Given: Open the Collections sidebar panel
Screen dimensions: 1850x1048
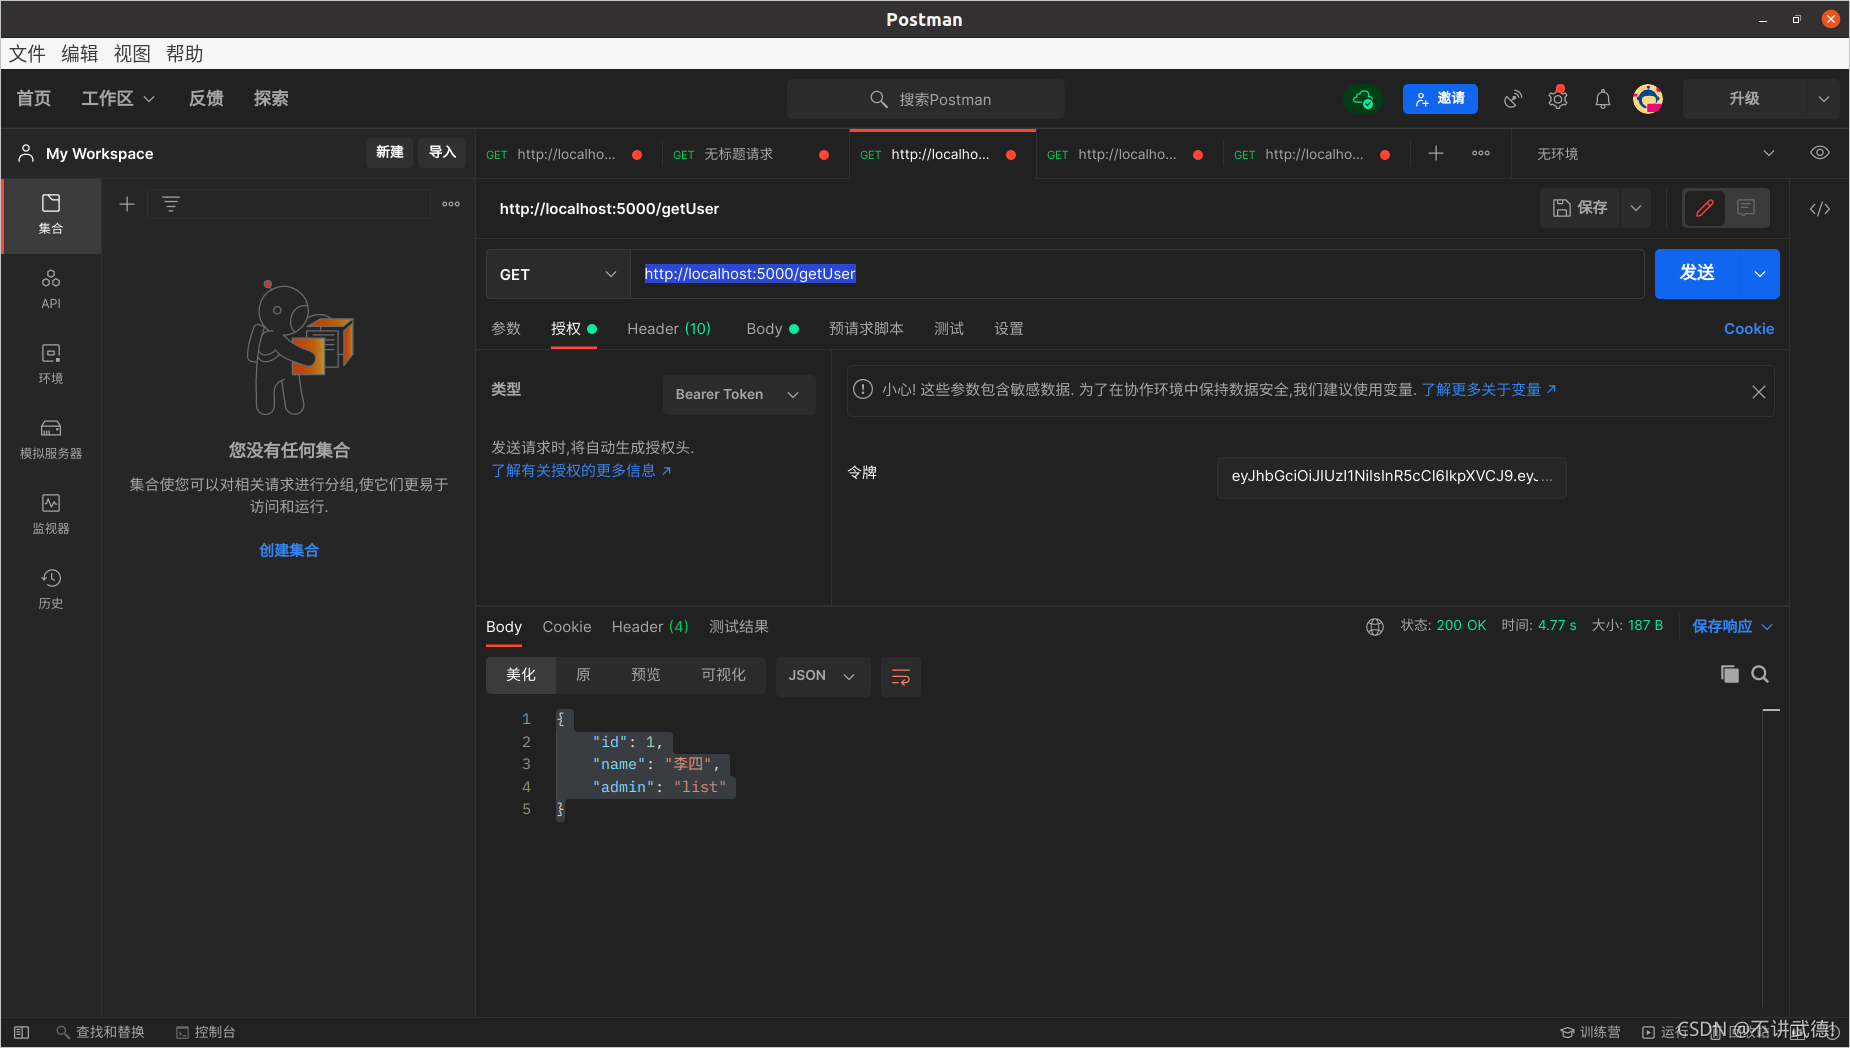Looking at the screenshot, I should coord(51,215).
